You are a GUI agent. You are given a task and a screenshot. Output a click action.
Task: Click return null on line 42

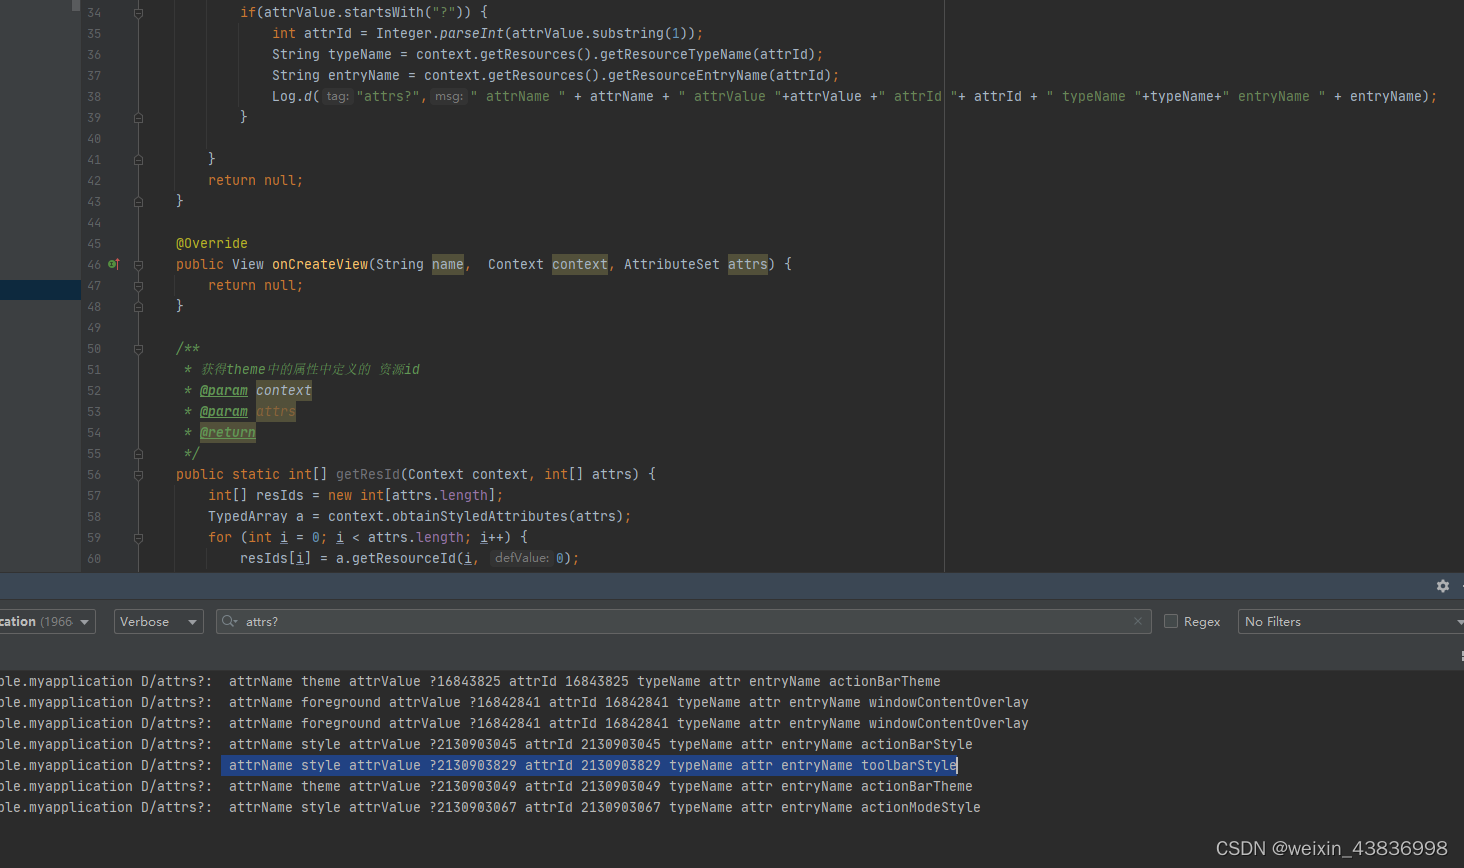click(x=254, y=180)
